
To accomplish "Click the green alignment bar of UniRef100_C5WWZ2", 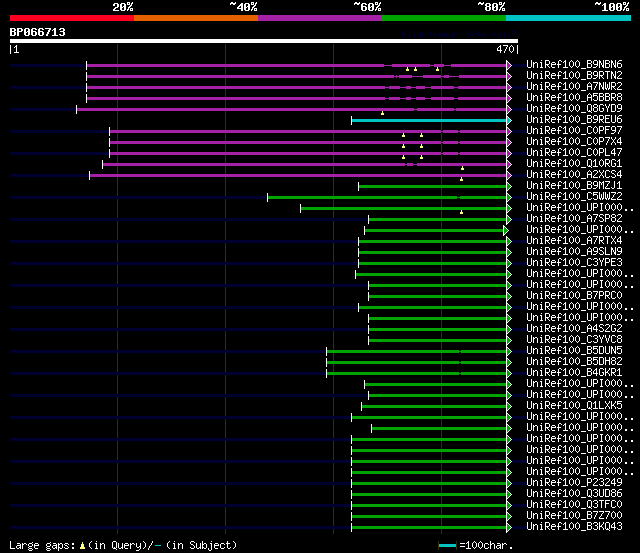I will pos(387,198).
